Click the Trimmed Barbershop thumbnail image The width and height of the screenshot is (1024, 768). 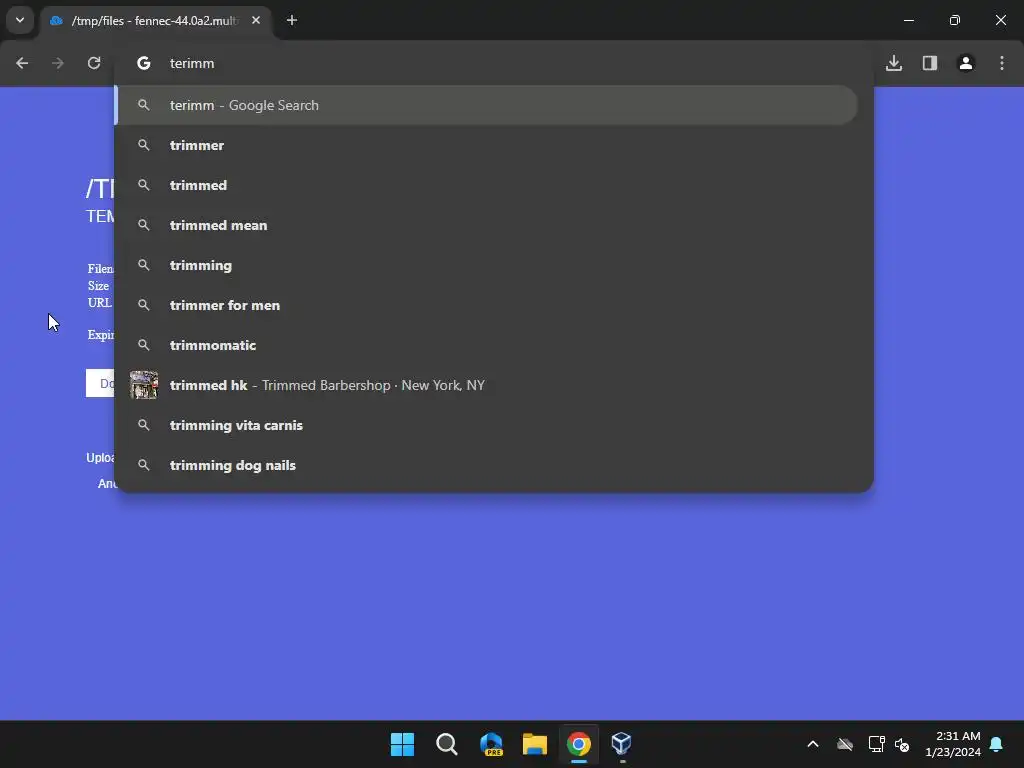(144, 385)
